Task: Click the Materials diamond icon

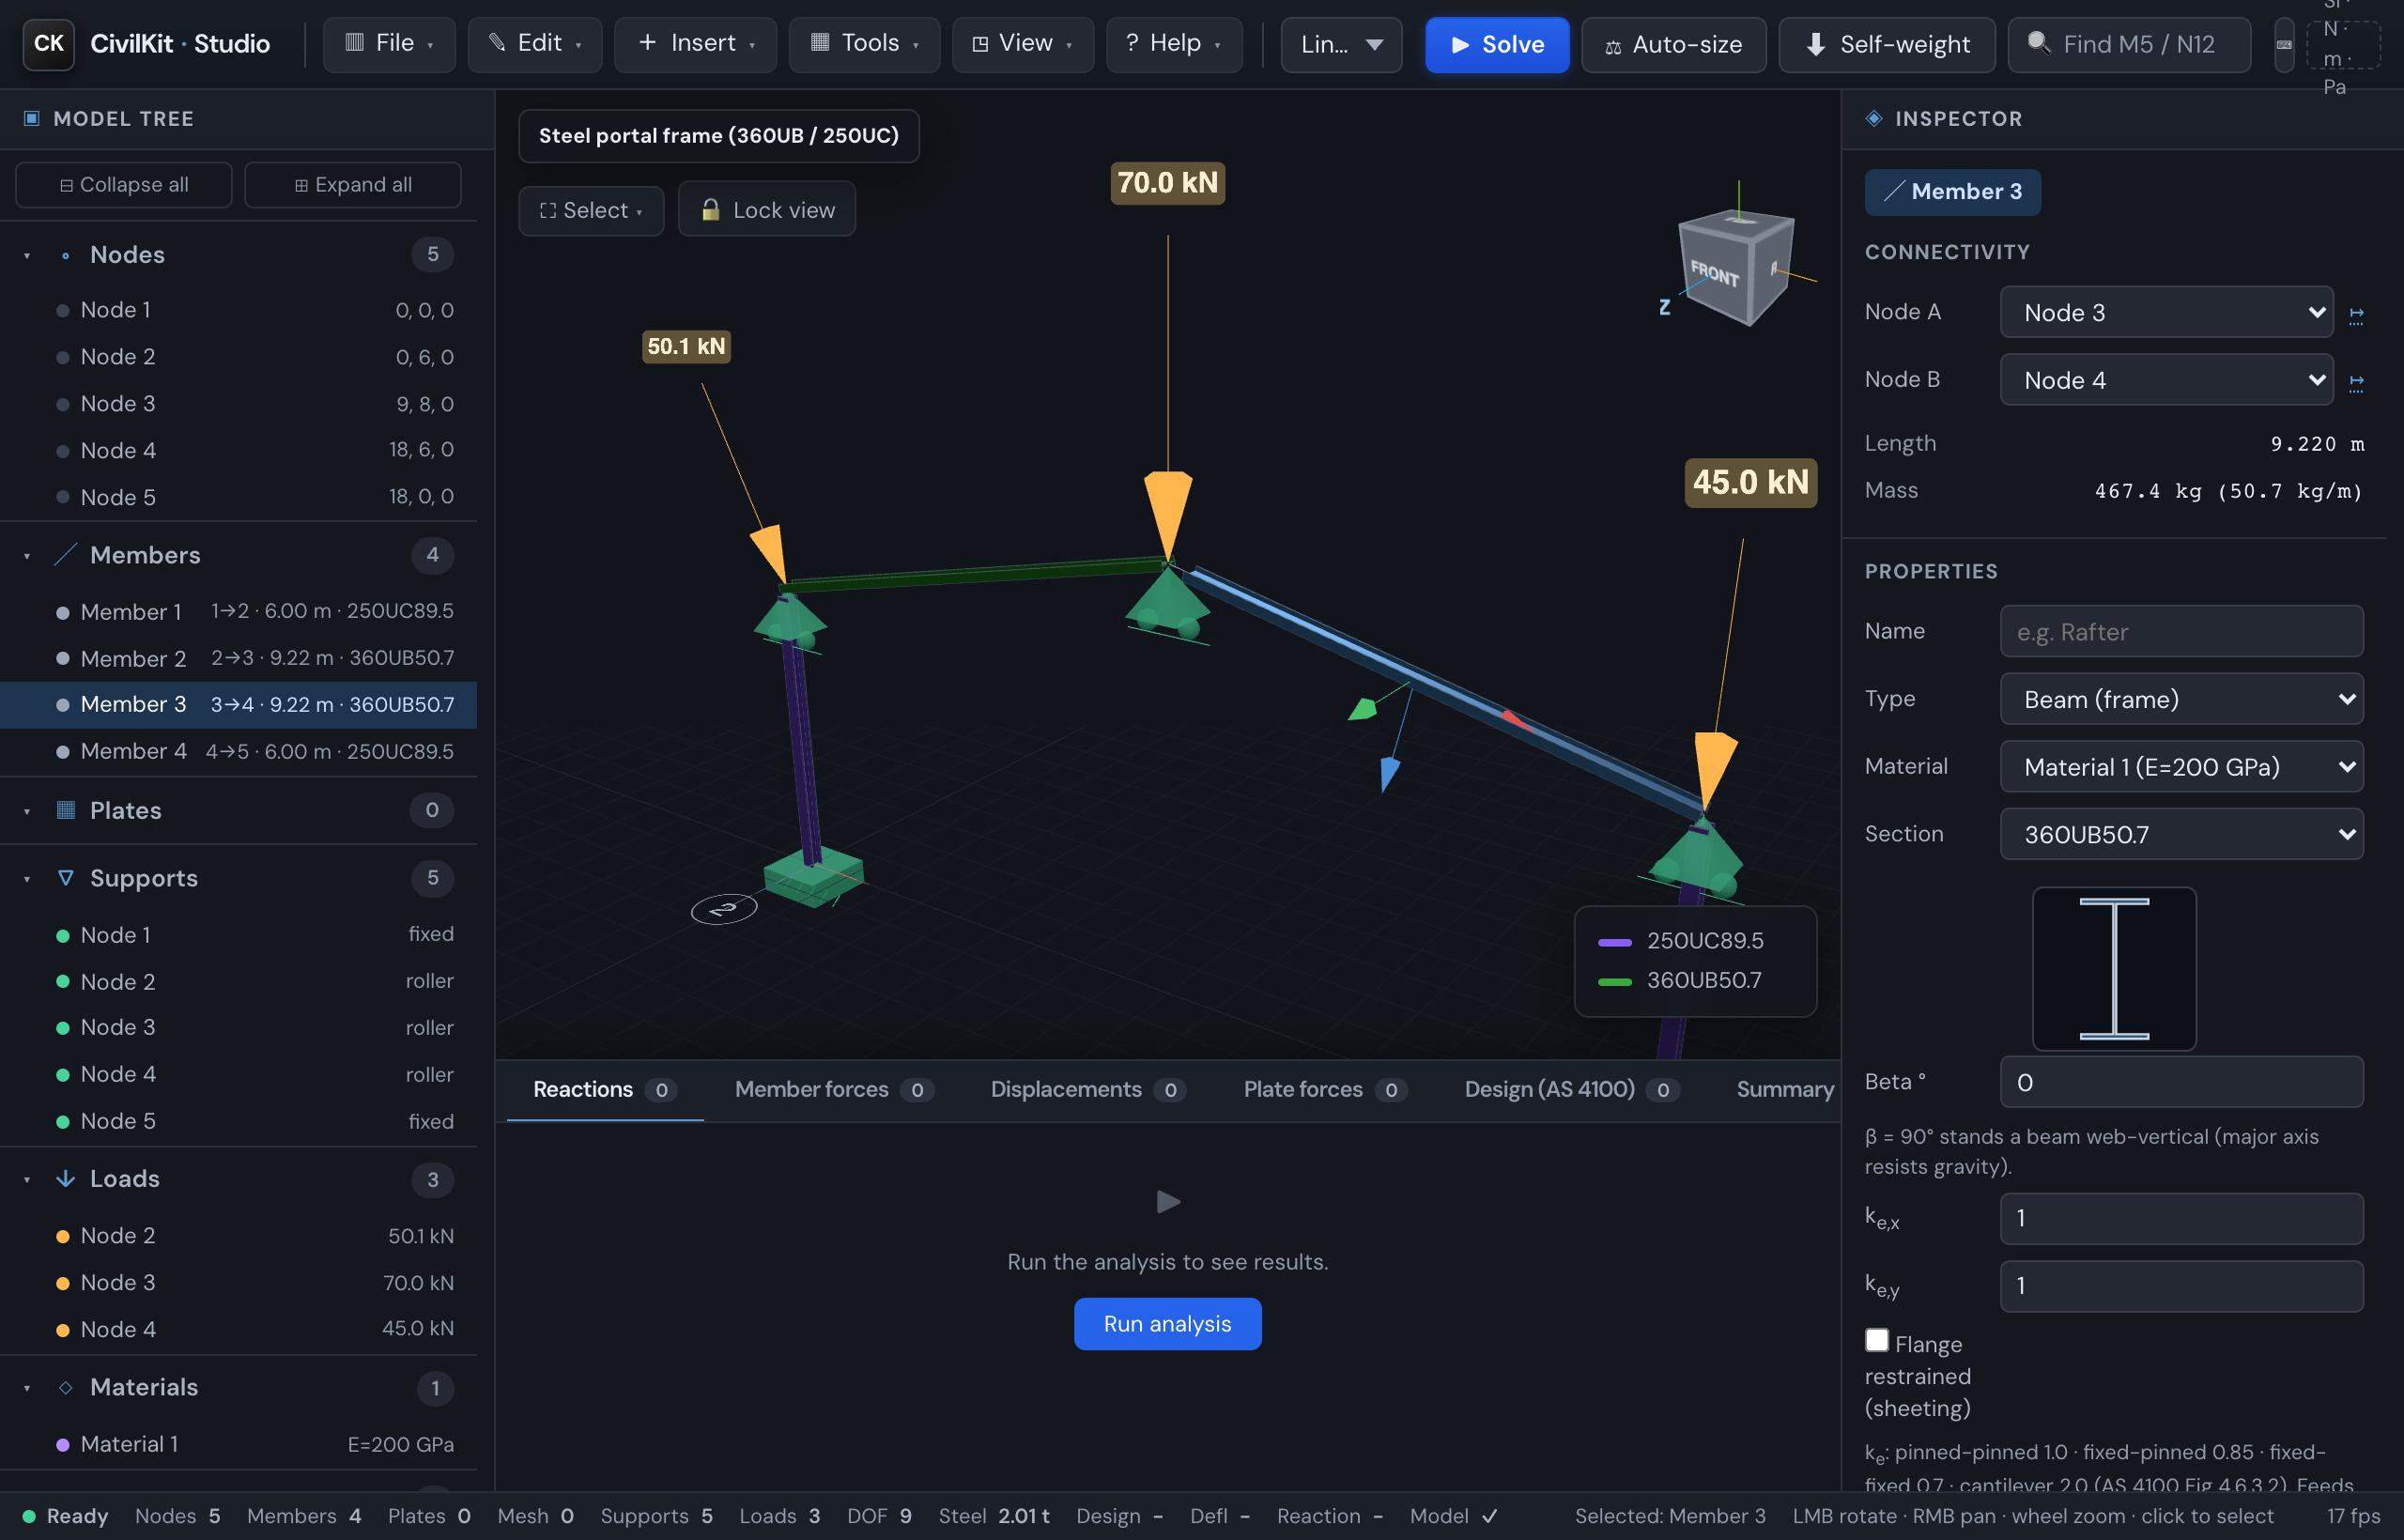Action: point(65,1387)
